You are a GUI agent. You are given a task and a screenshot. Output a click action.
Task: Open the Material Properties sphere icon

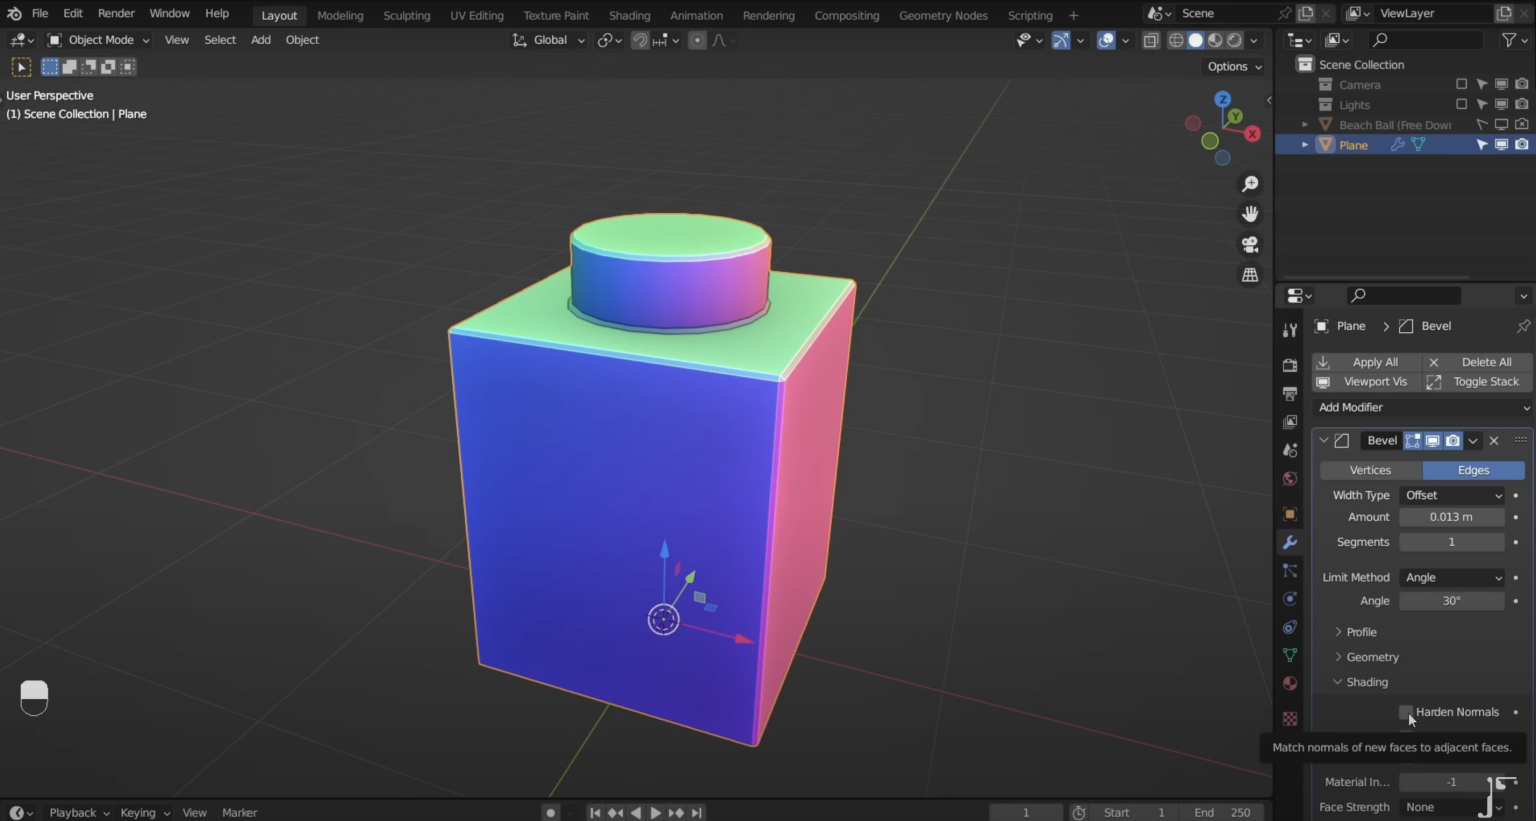[x=1289, y=683]
